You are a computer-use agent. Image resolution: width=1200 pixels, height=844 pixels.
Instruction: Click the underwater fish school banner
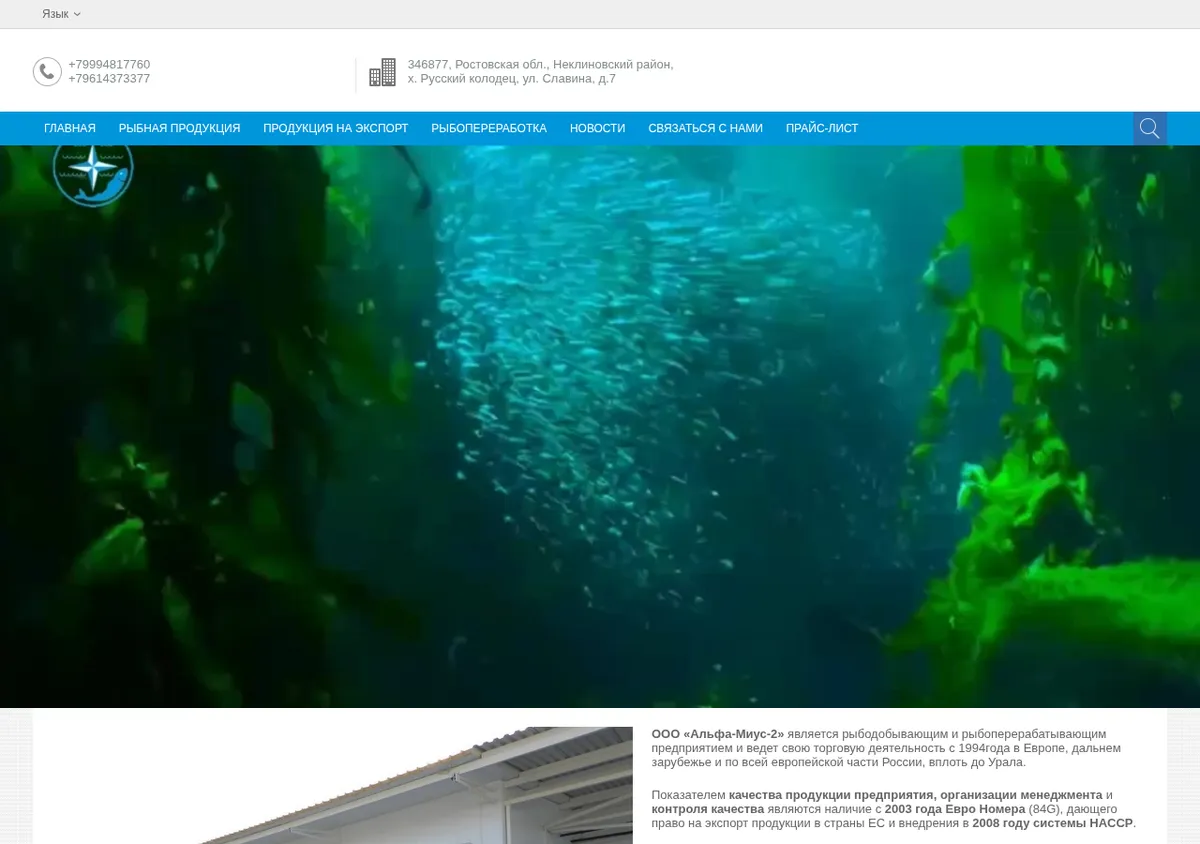600,427
